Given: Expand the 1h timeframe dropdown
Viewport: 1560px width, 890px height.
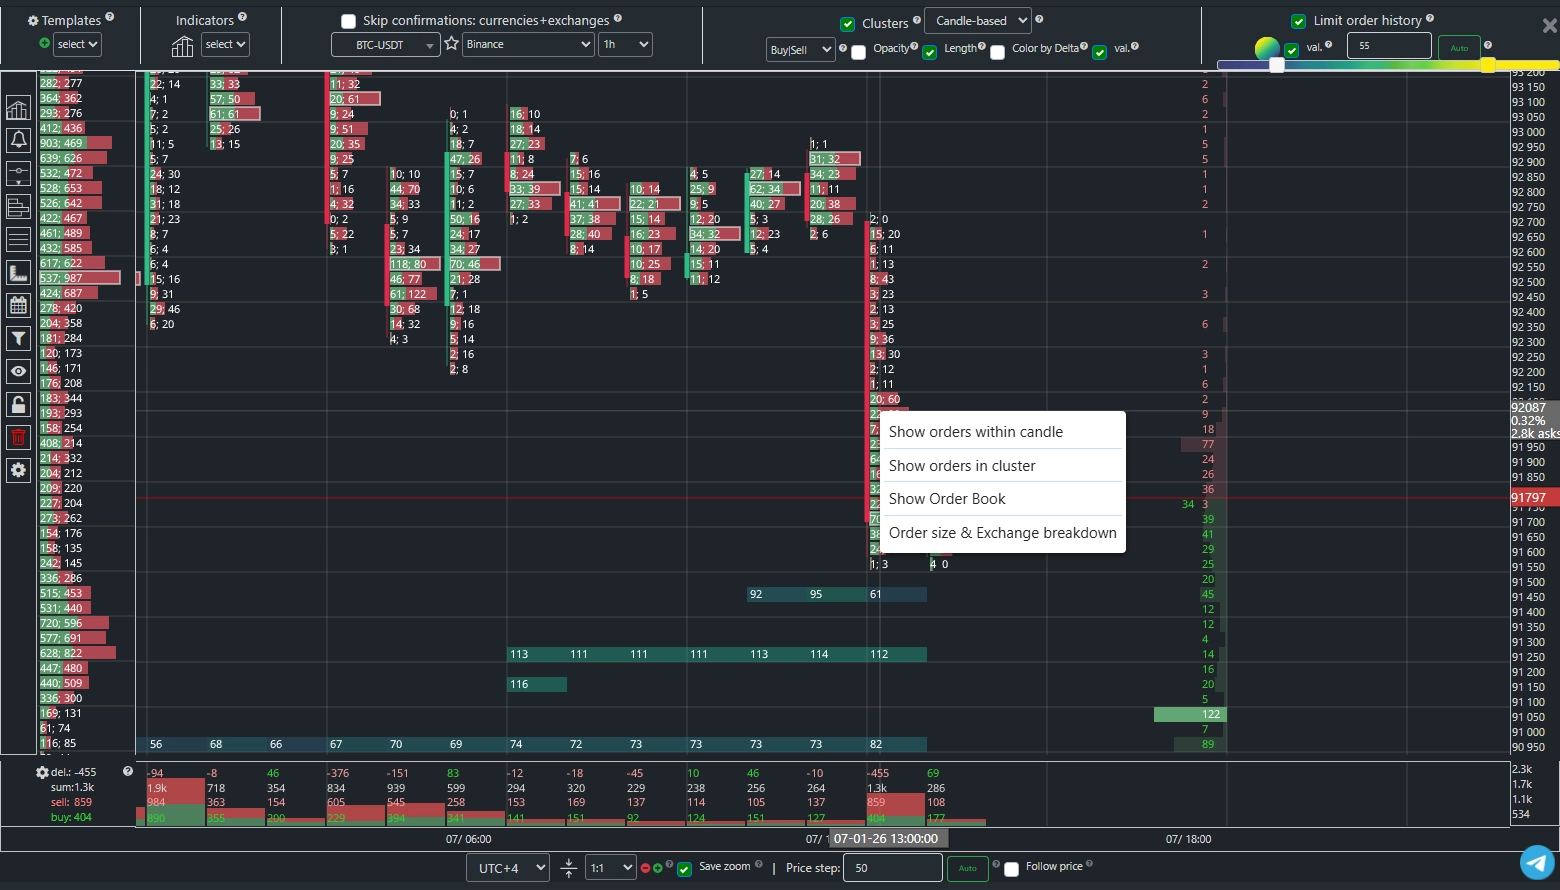Looking at the screenshot, I should pyautogui.click(x=625, y=44).
